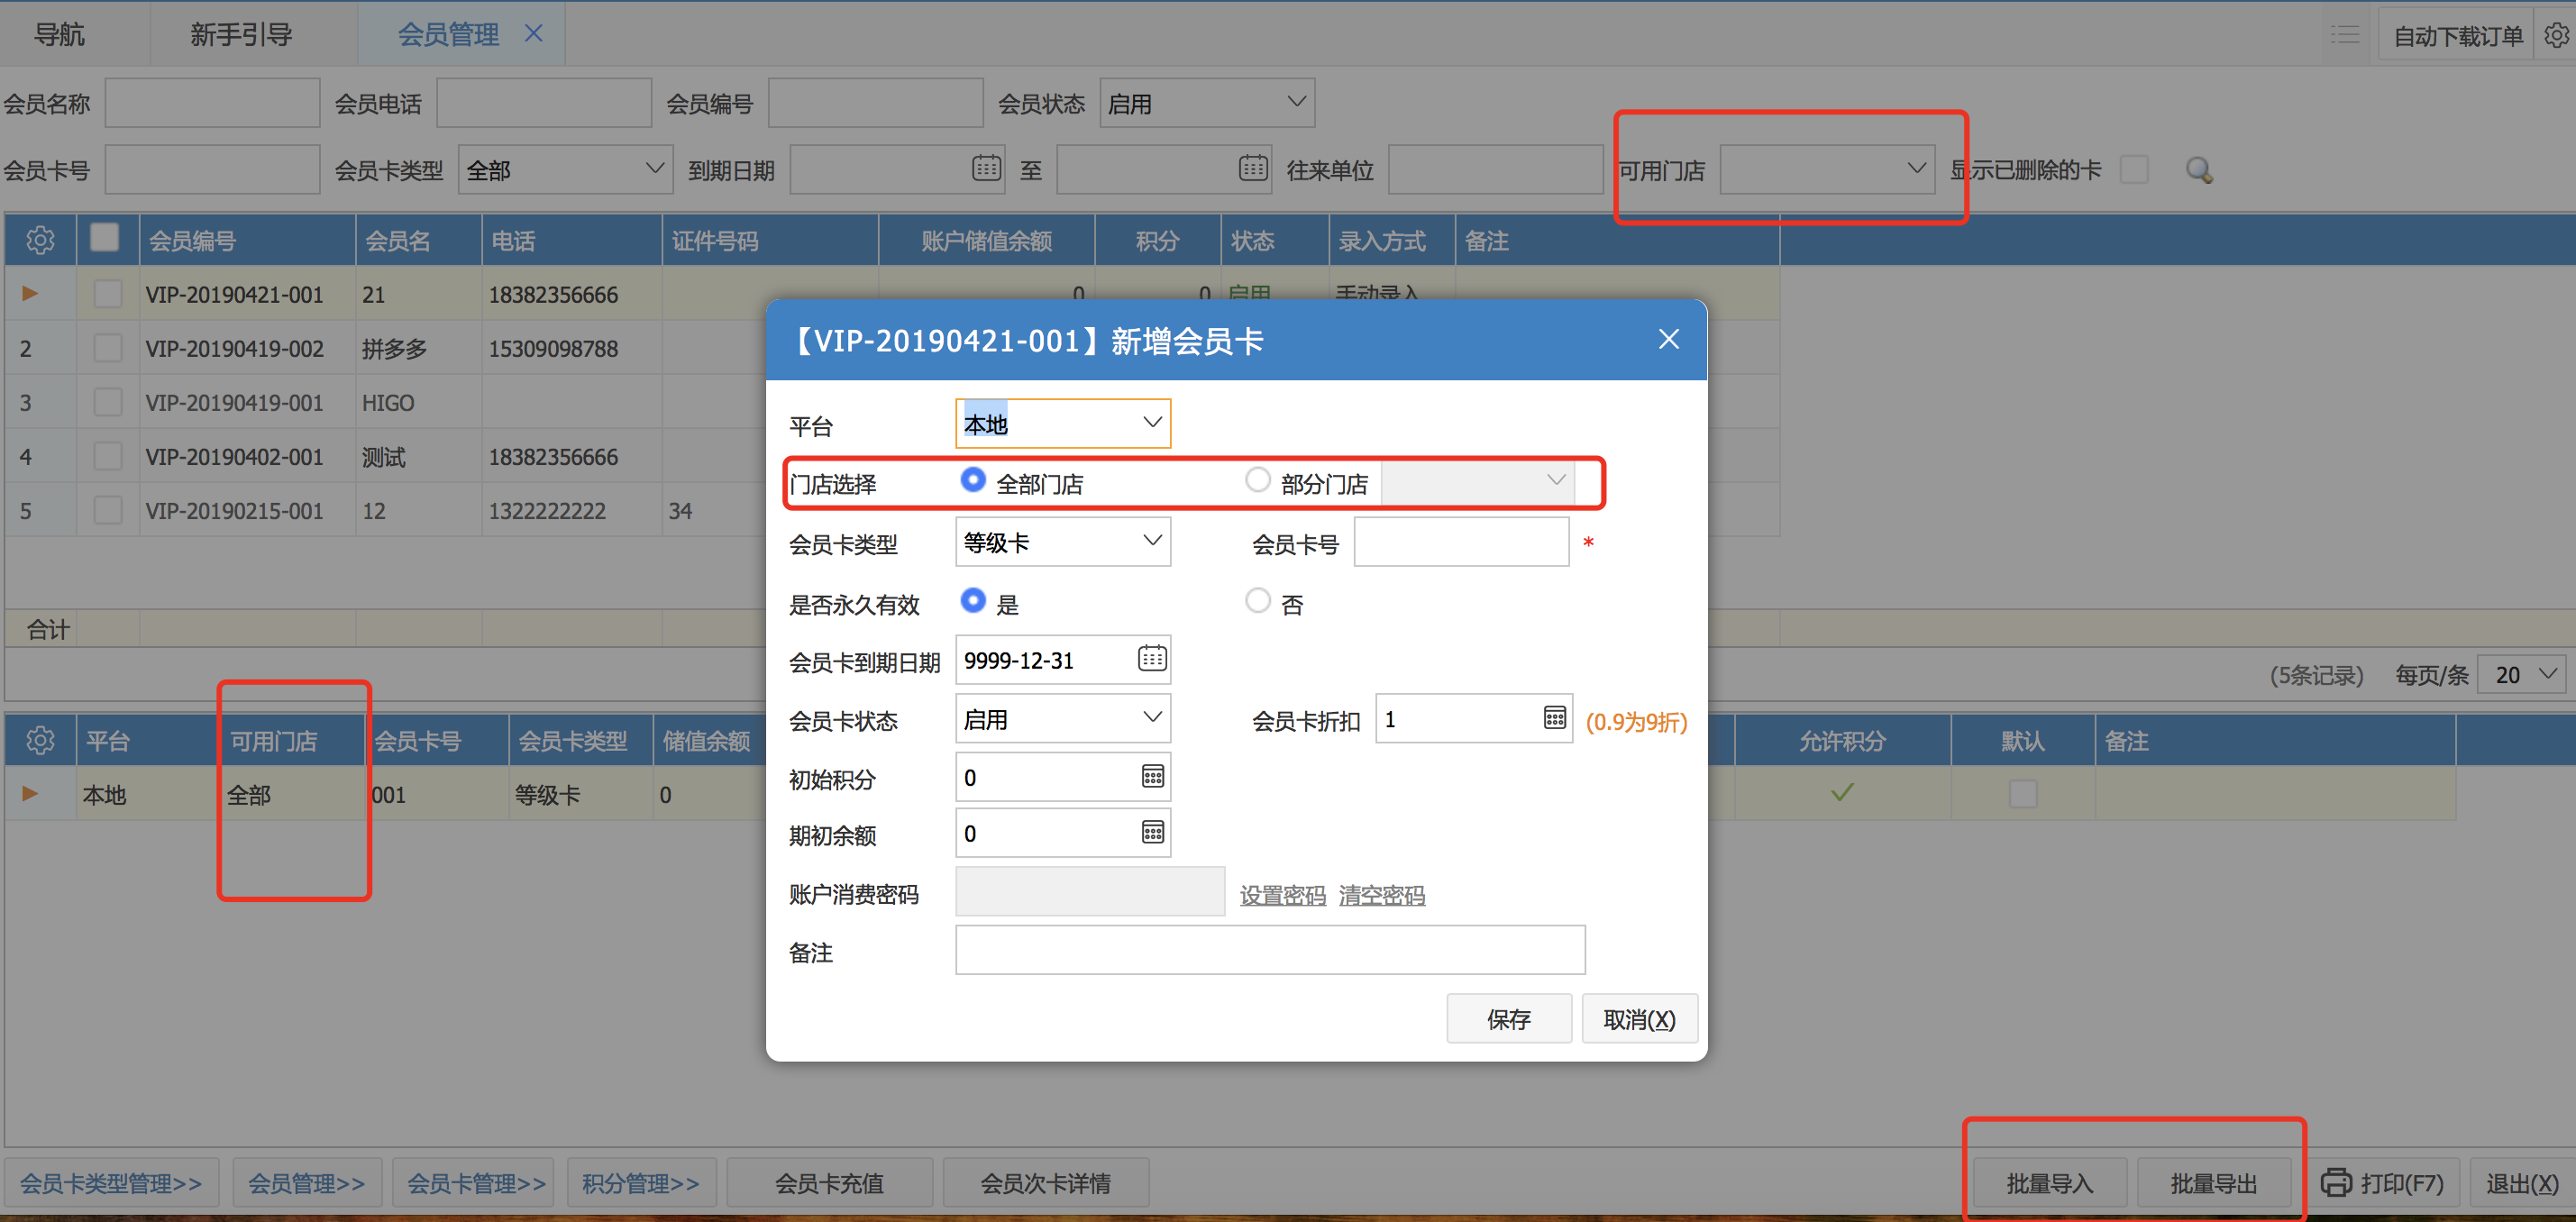2576x1222 pixels.
Task: Open 积分管理>> link
Action: (x=641, y=1183)
